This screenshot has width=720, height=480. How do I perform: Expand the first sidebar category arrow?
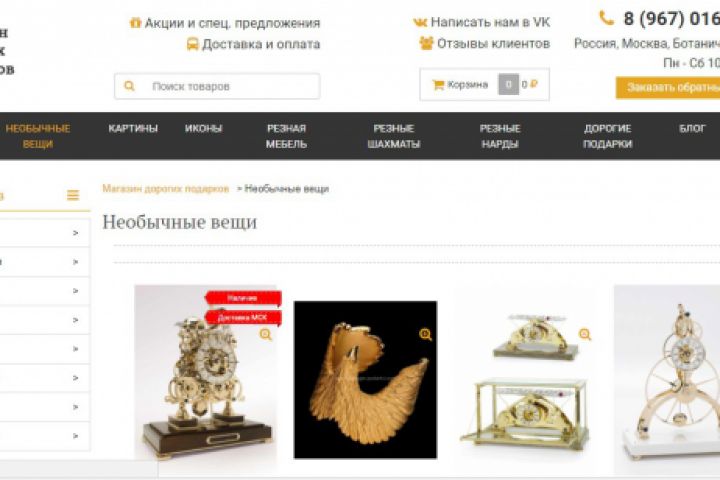coord(75,233)
